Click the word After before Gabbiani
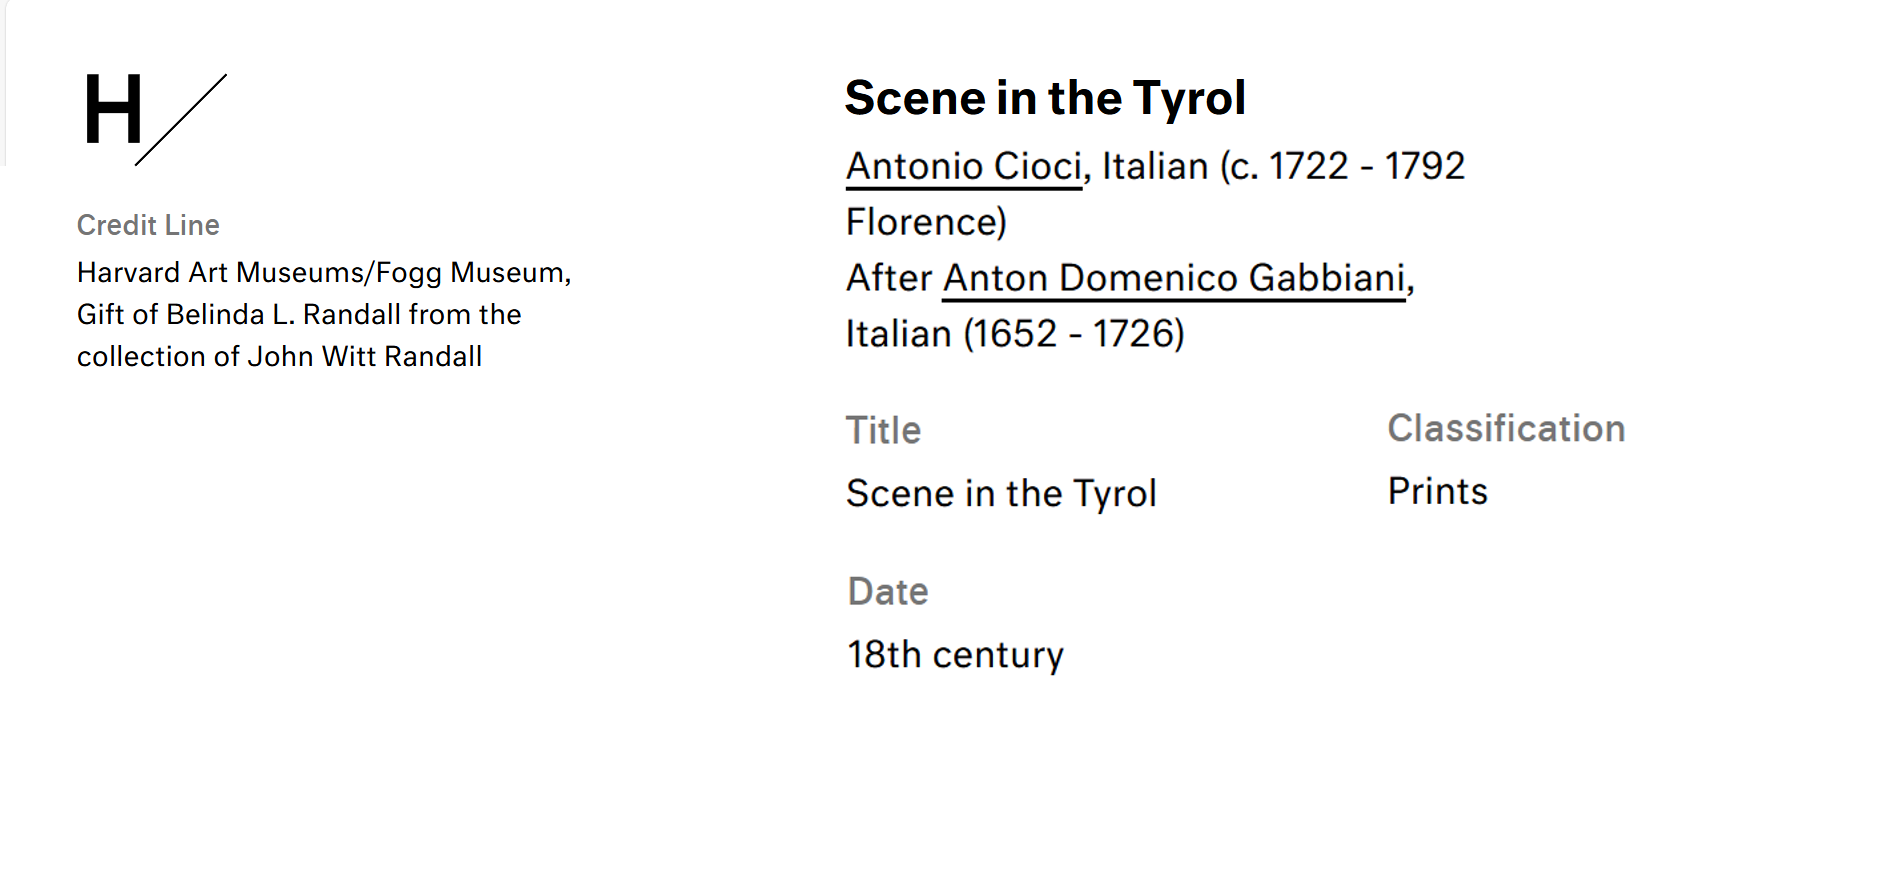1886x889 pixels. click(888, 278)
